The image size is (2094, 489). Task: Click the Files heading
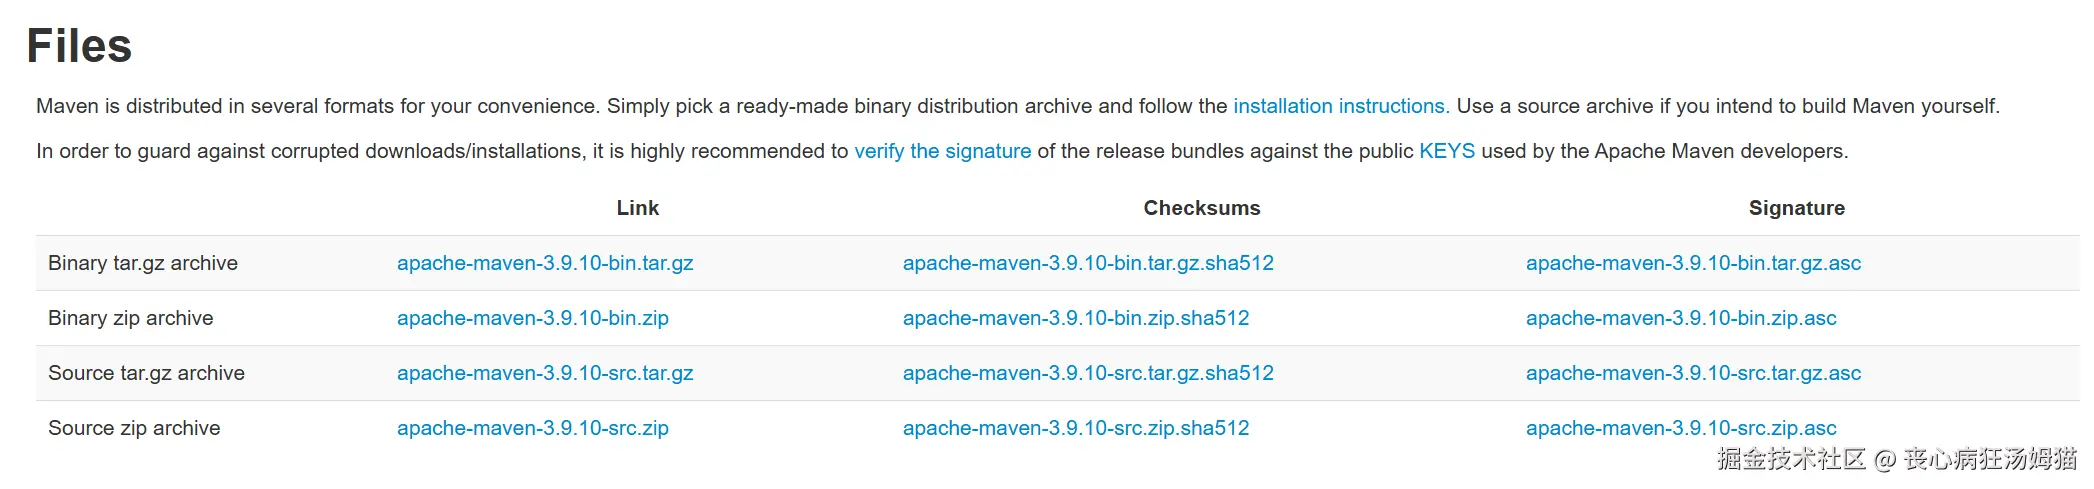(x=79, y=46)
